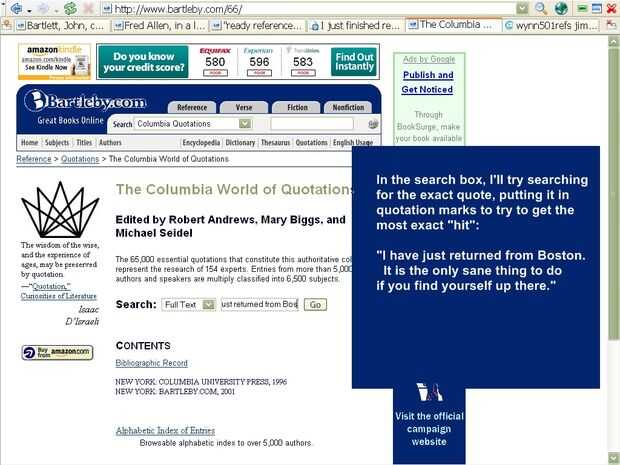Click the green Refresh page icon
This screenshot has height=465, width=620.
click(71, 8)
